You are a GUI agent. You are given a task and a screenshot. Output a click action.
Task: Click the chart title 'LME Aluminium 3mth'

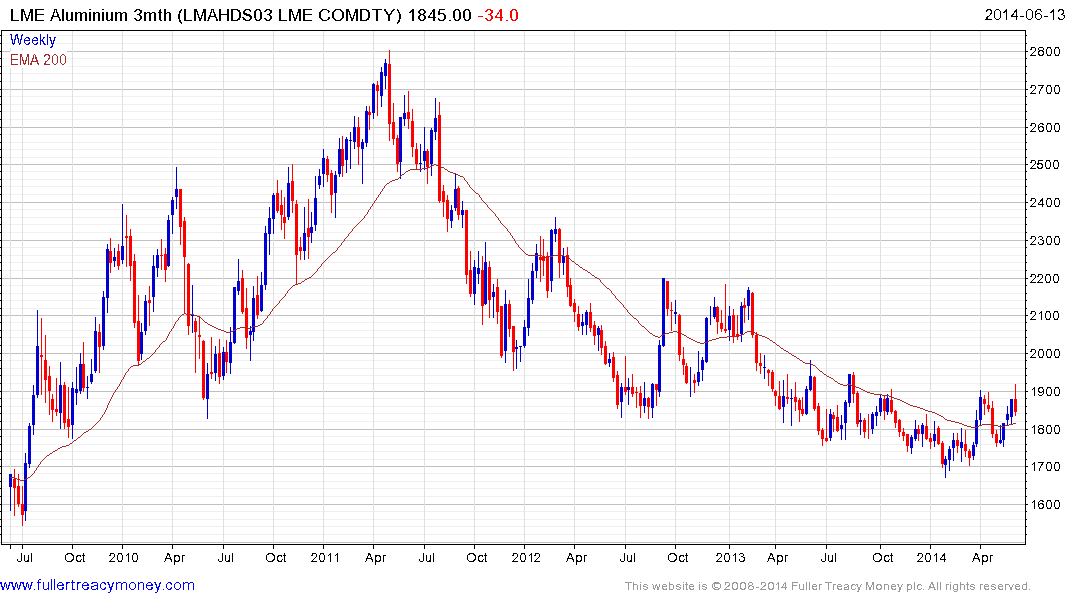[91, 15]
